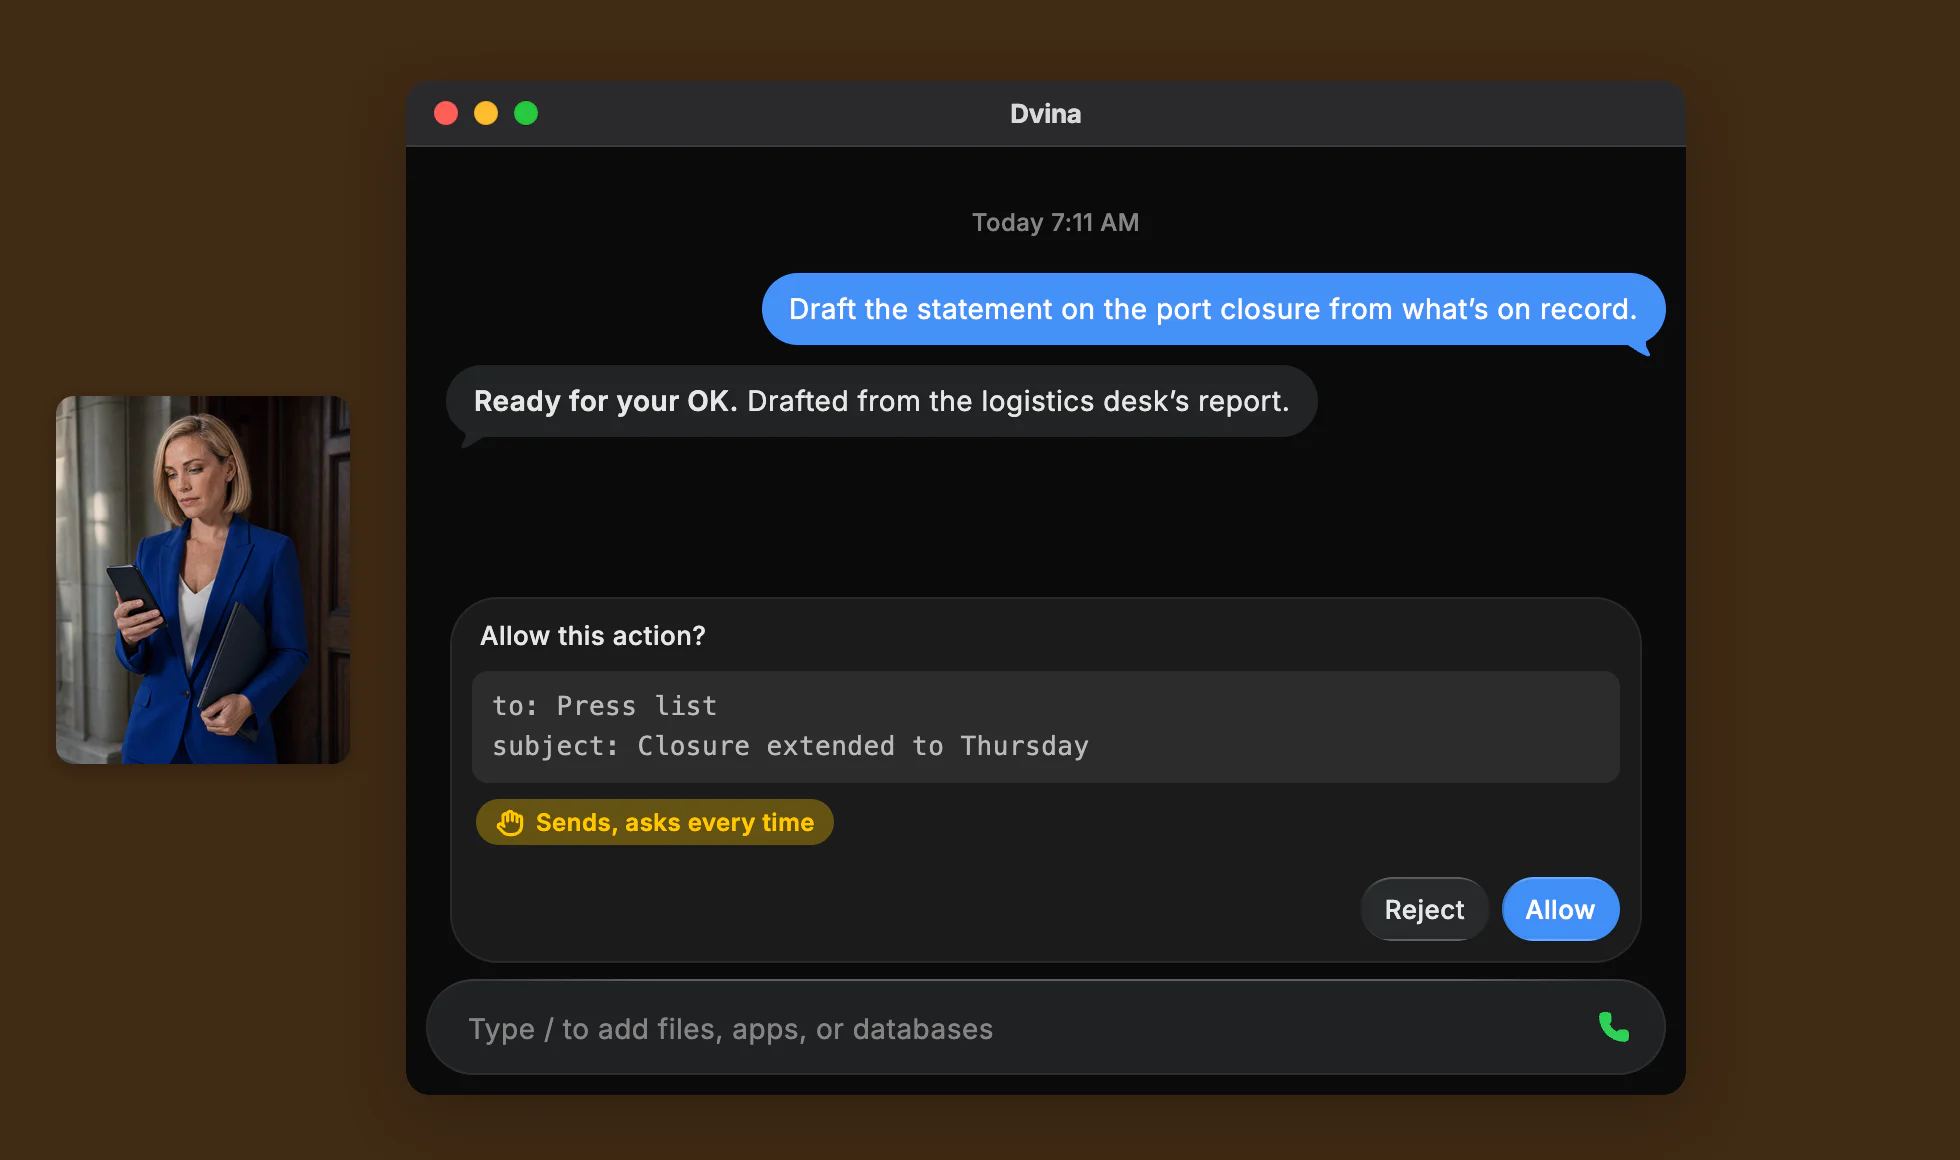This screenshot has height=1160, width=1960.
Task: Select the 'Sends, asks every time' badge
Action: [x=655, y=822]
